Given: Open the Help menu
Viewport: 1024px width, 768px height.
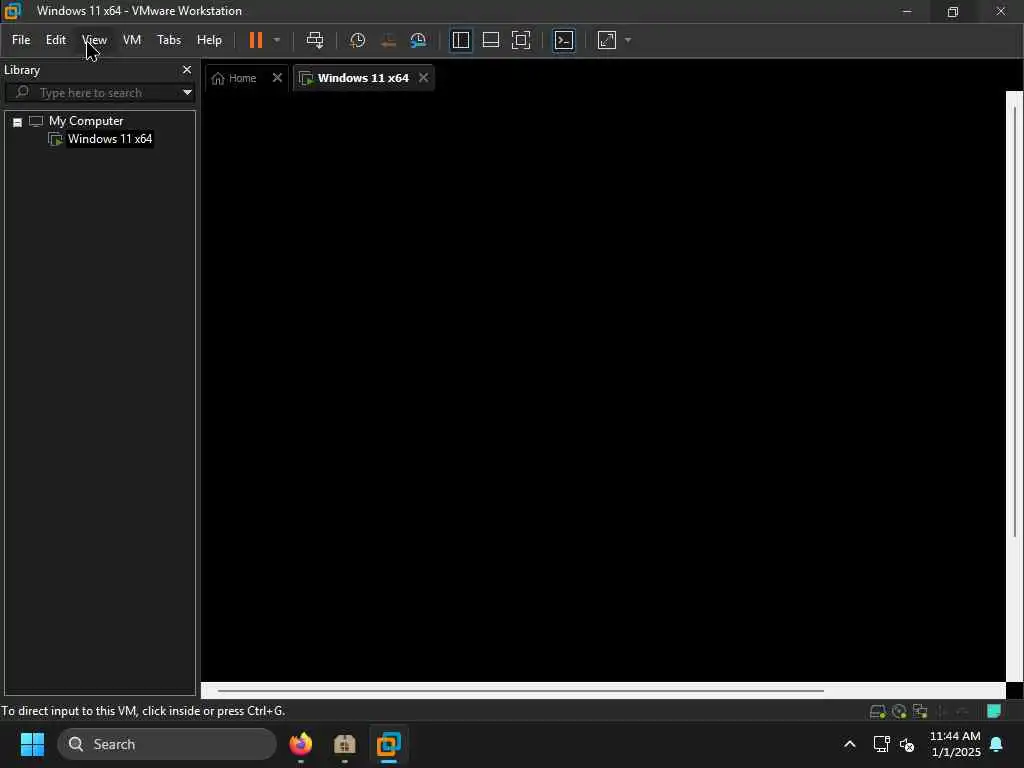Looking at the screenshot, I should click(209, 40).
